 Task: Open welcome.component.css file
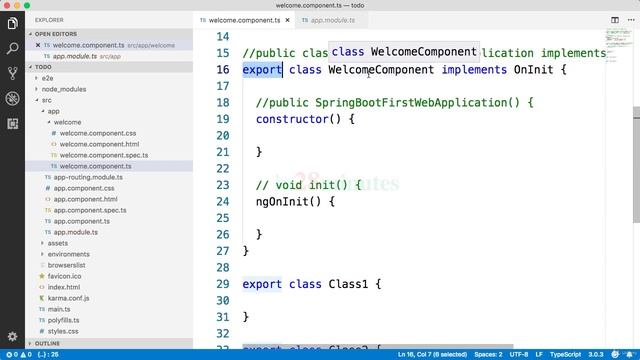pyautogui.click(x=98, y=133)
